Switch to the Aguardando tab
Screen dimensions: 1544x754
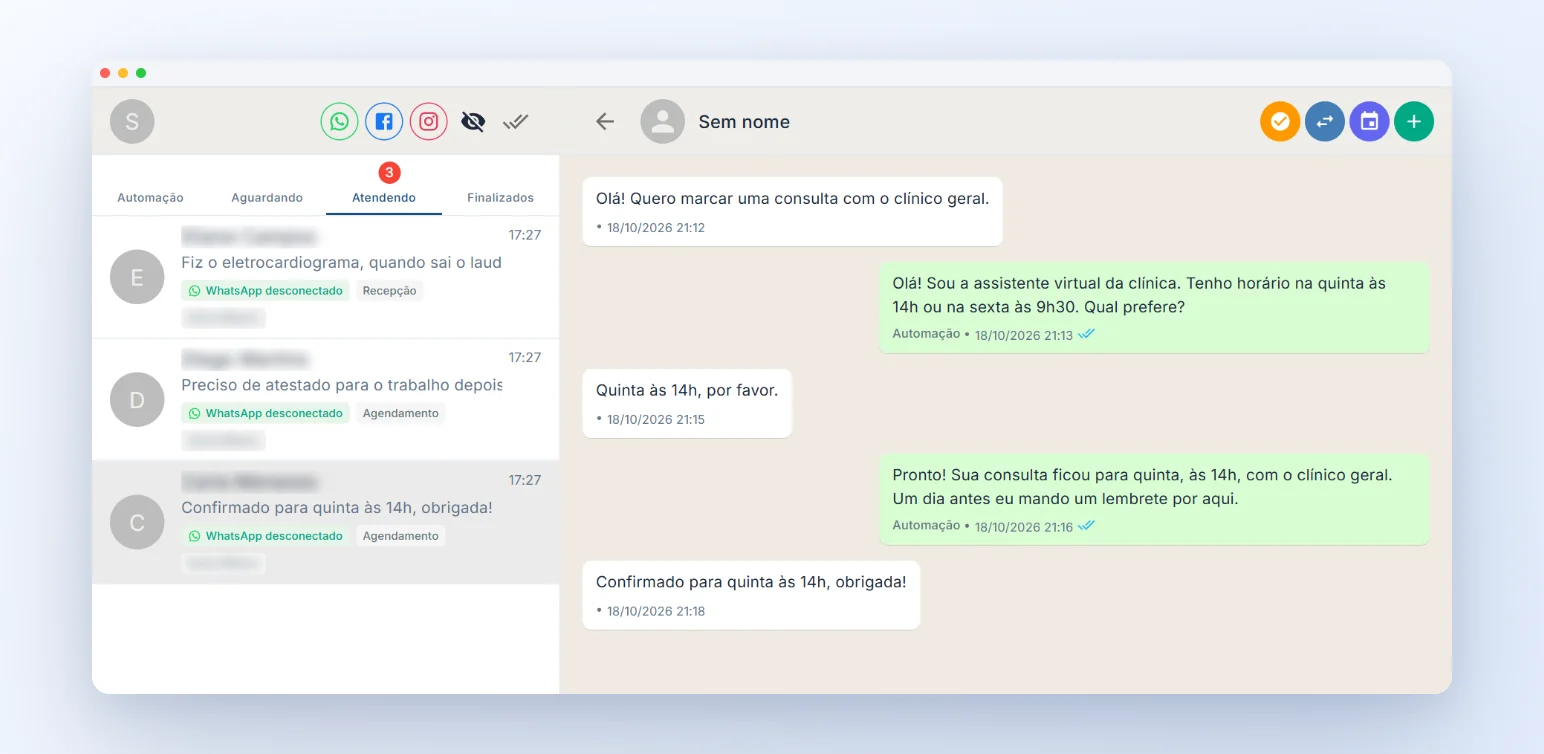click(267, 198)
